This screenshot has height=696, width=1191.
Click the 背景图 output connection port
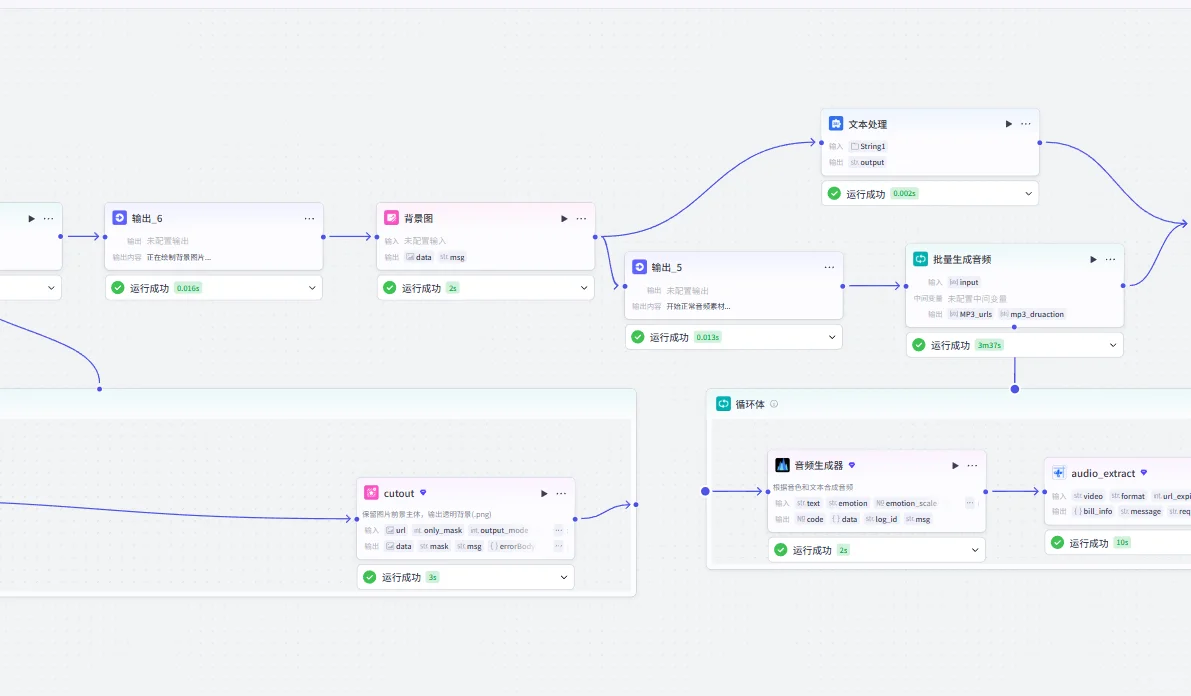595,237
